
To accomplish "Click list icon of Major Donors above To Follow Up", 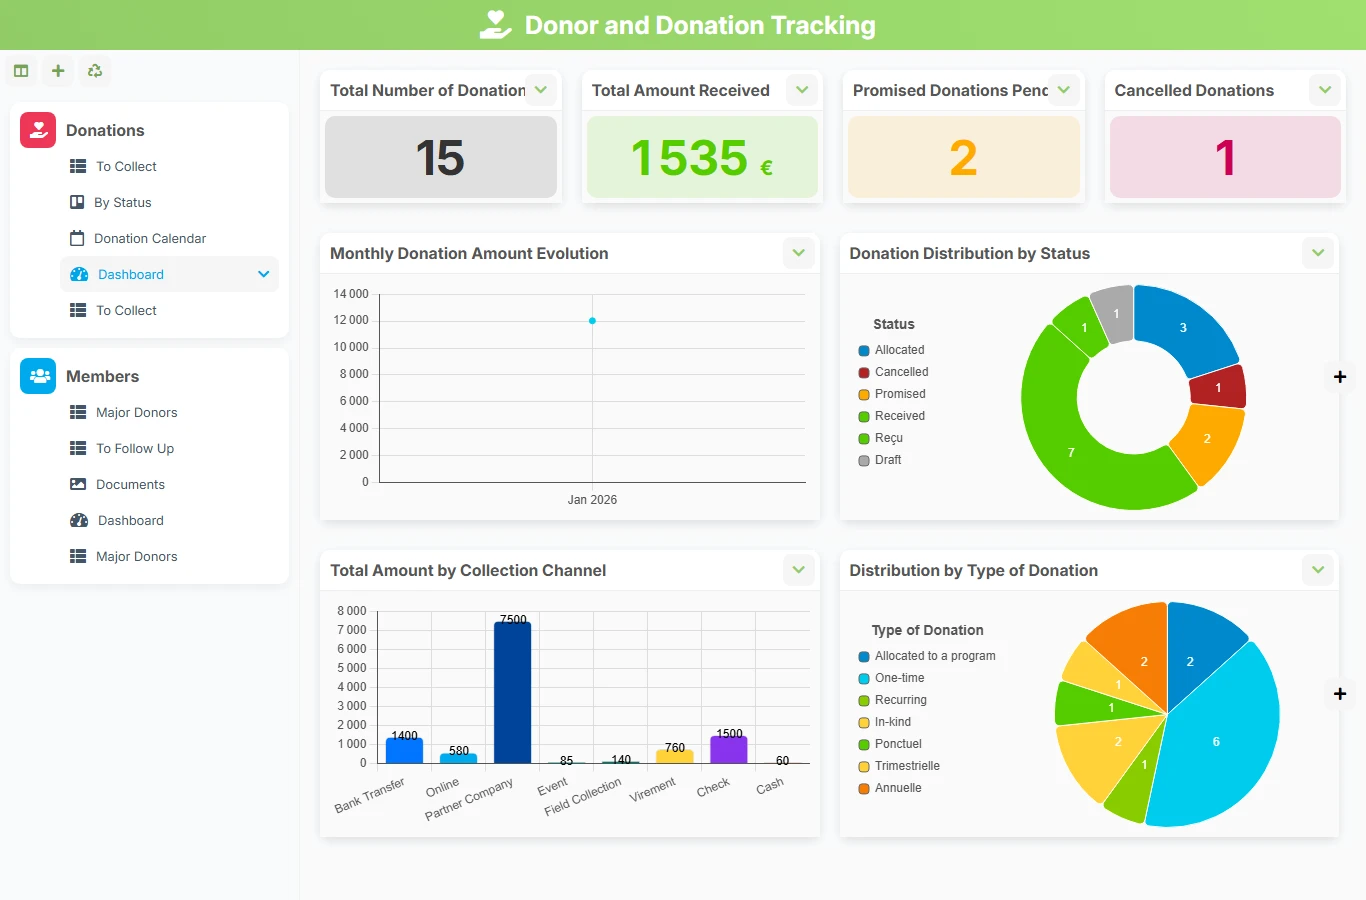I will click(78, 412).
